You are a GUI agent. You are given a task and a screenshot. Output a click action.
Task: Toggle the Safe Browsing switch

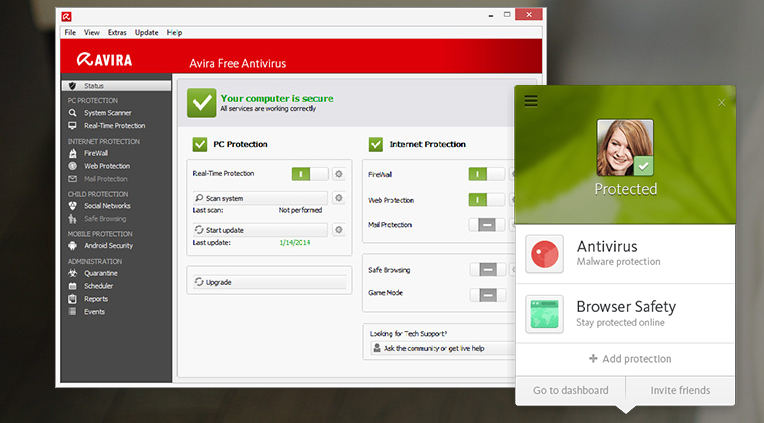click(x=488, y=269)
